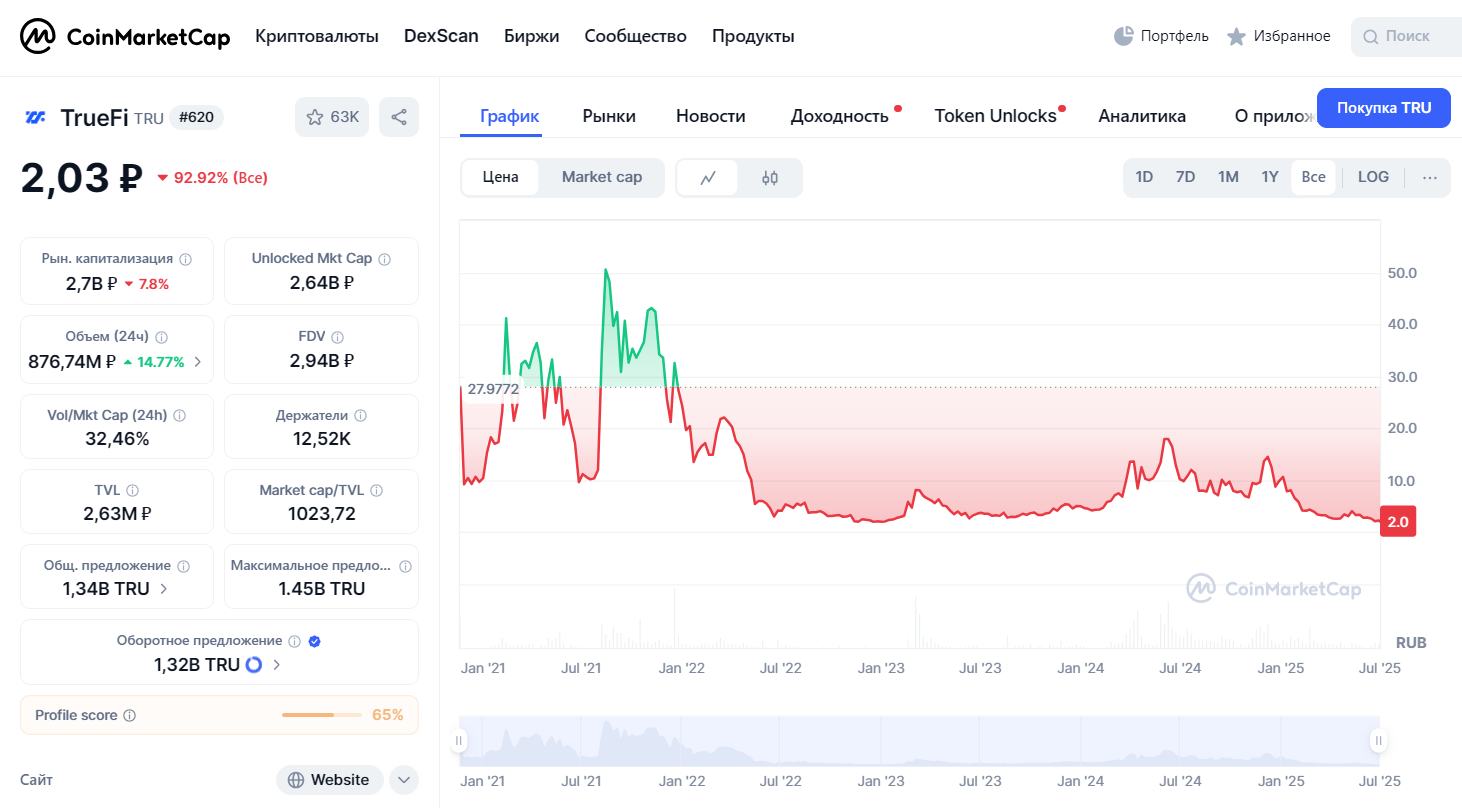
Task: Set chart range to 1M
Action: click(1228, 177)
